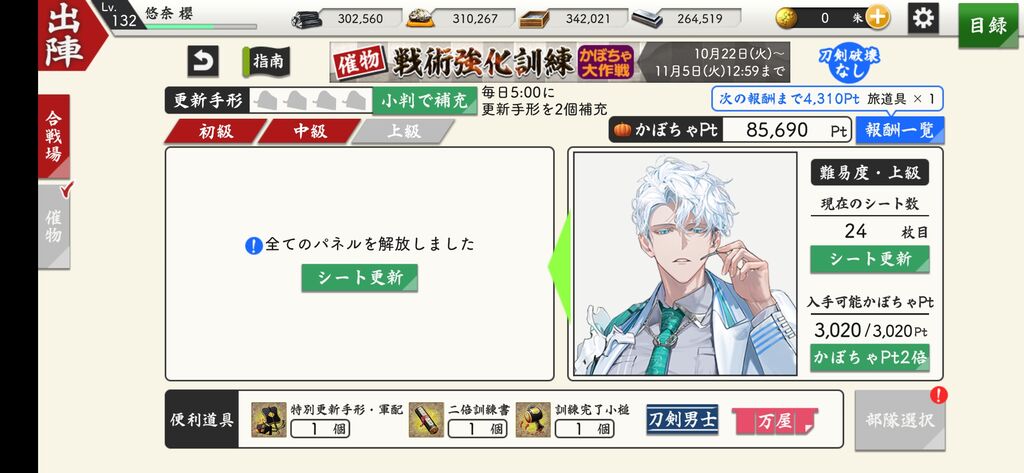The image size is (1024, 473).
Task: Click 報酬一覧 rewards list button
Action: 899,130
